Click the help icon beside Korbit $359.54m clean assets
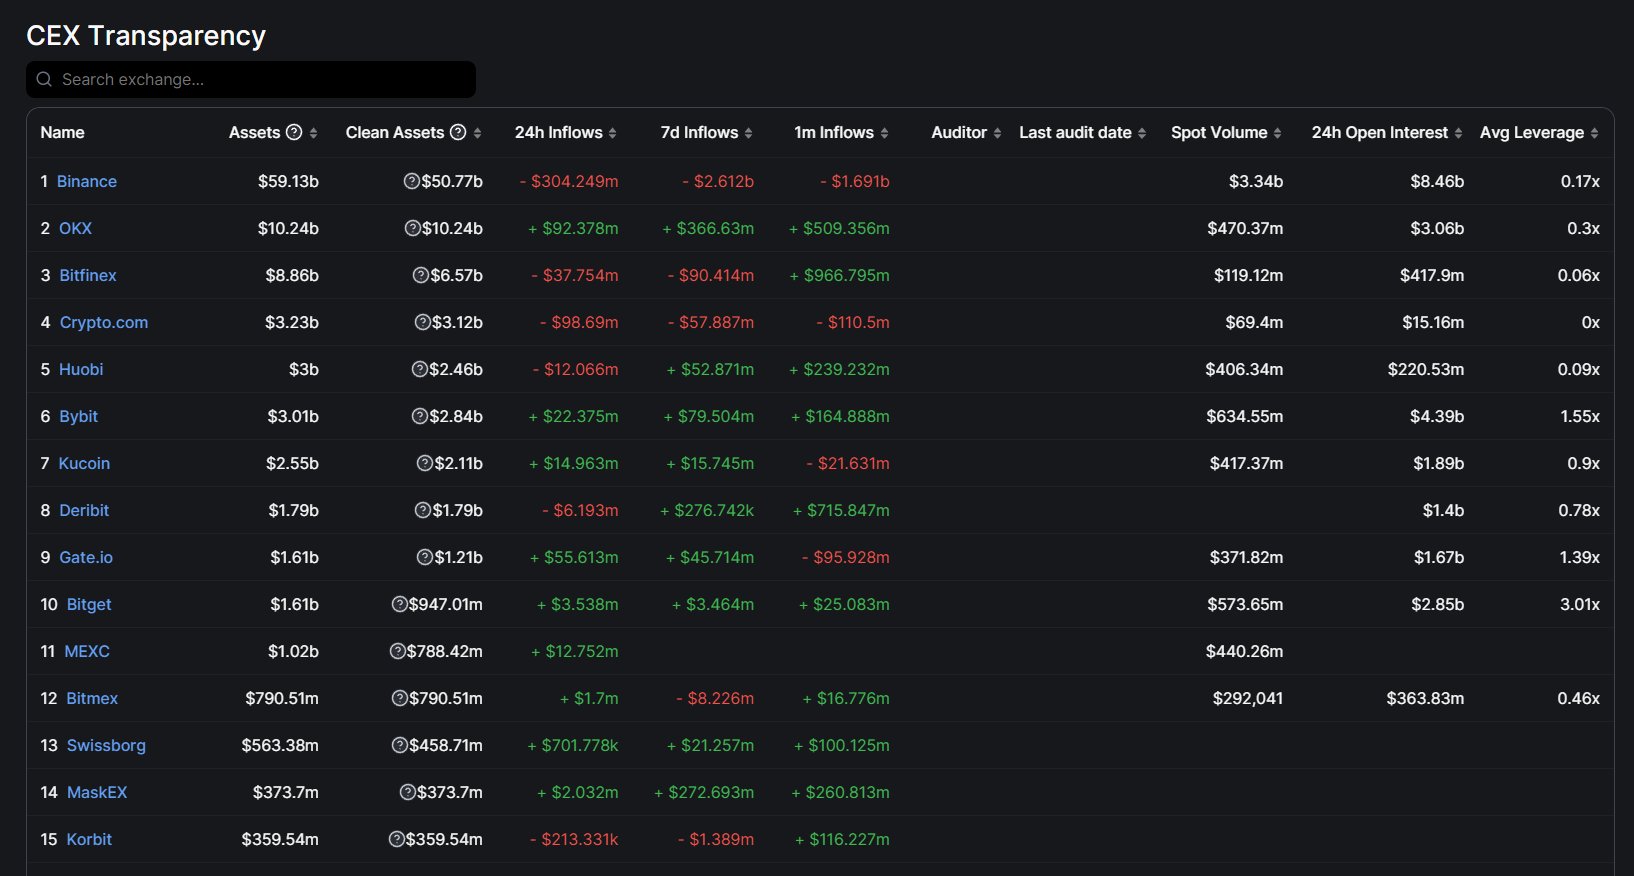Image resolution: width=1634 pixels, height=876 pixels. tap(396, 839)
